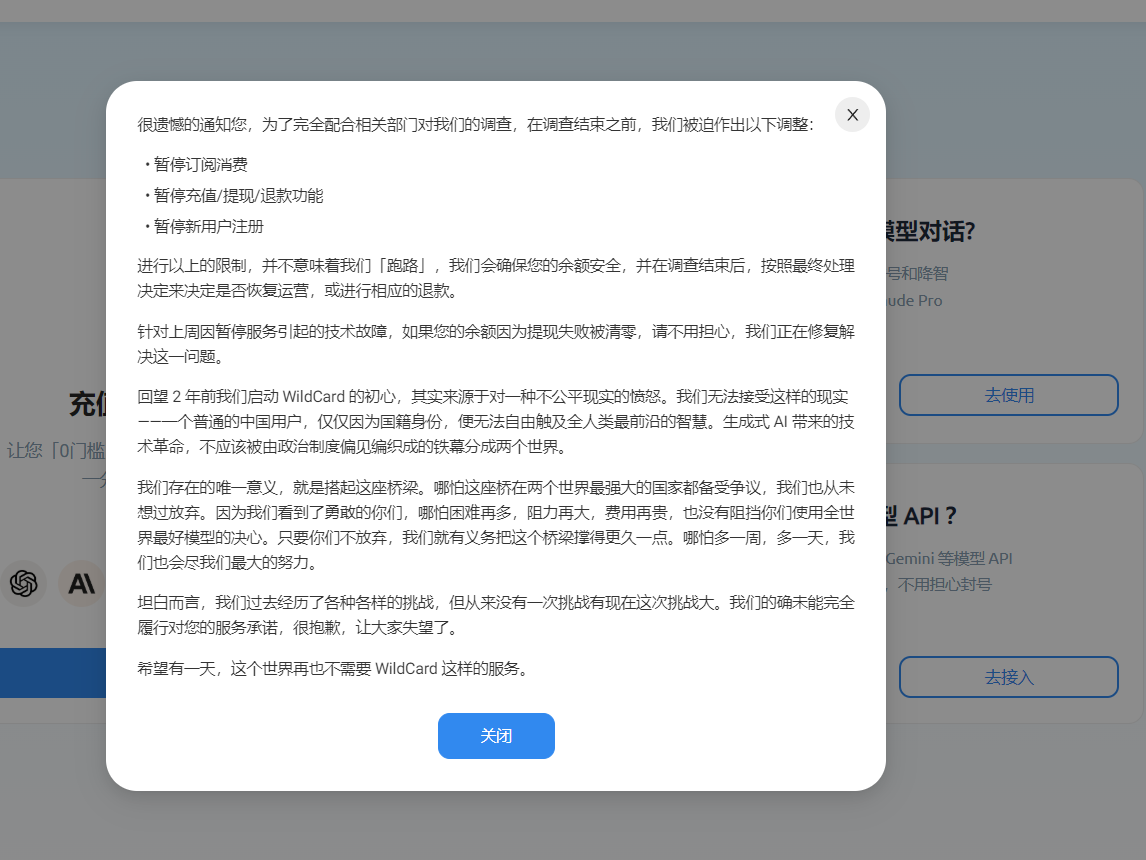The width and height of the screenshot is (1146, 860).
Task: Click the paragraph starting 针对上周因暂停服务
Action: pos(496,343)
